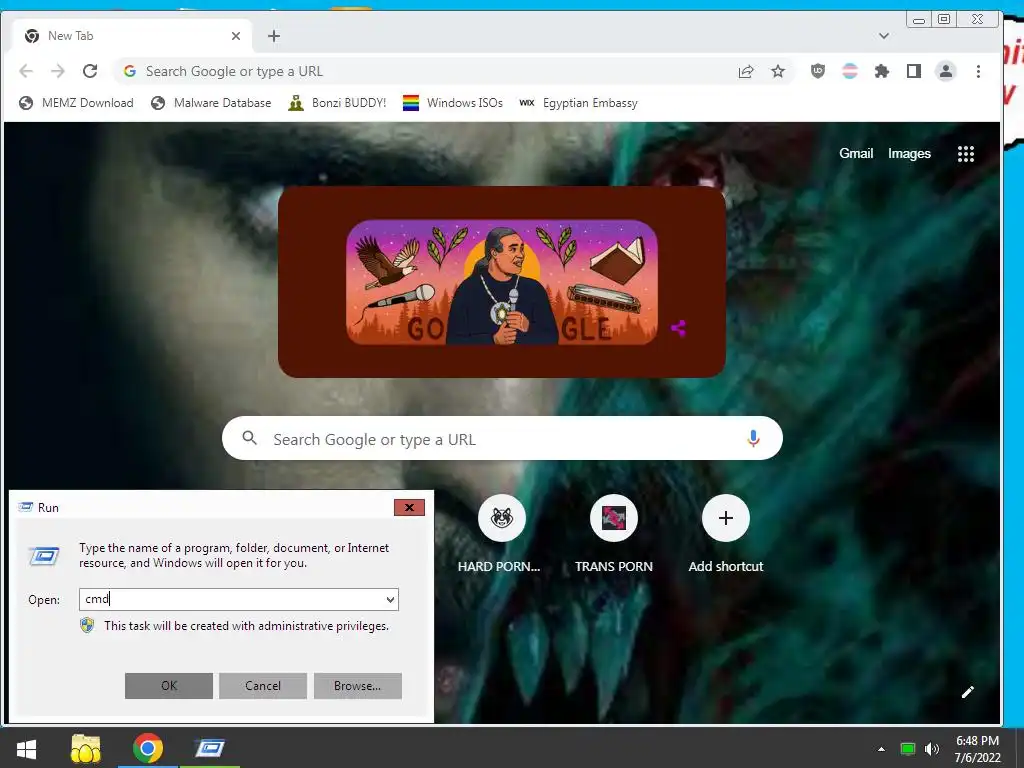
Task: Click the green network tray icon
Action: tap(908, 749)
